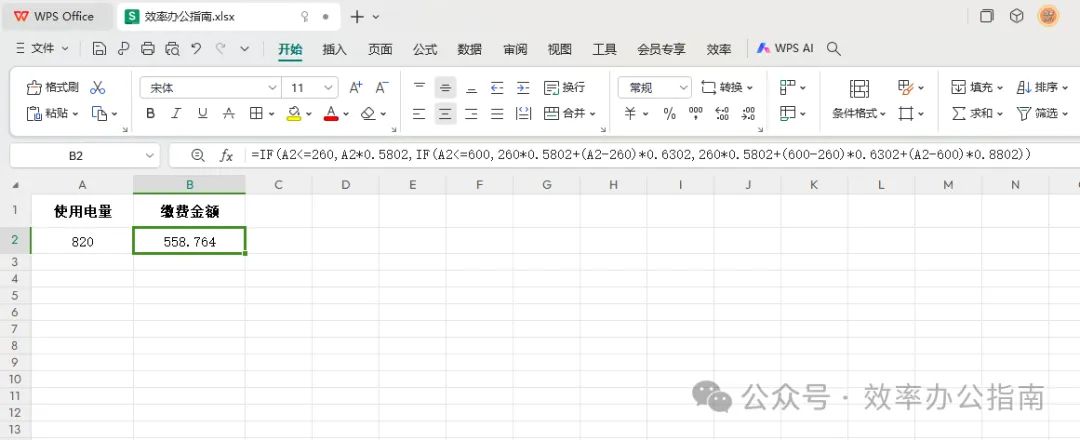Image resolution: width=1080 pixels, height=440 pixels.
Task: Select cell A2 containing 820
Action: click(83, 242)
